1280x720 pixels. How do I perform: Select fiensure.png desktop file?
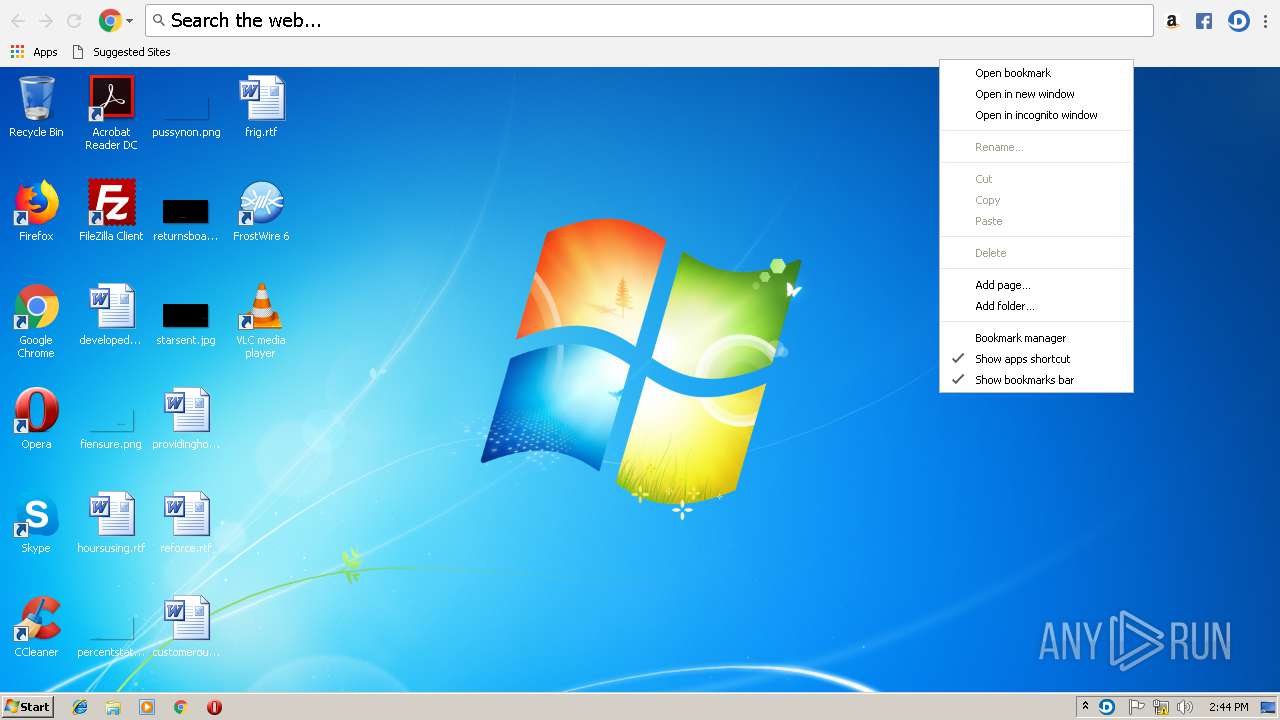[x=111, y=428]
